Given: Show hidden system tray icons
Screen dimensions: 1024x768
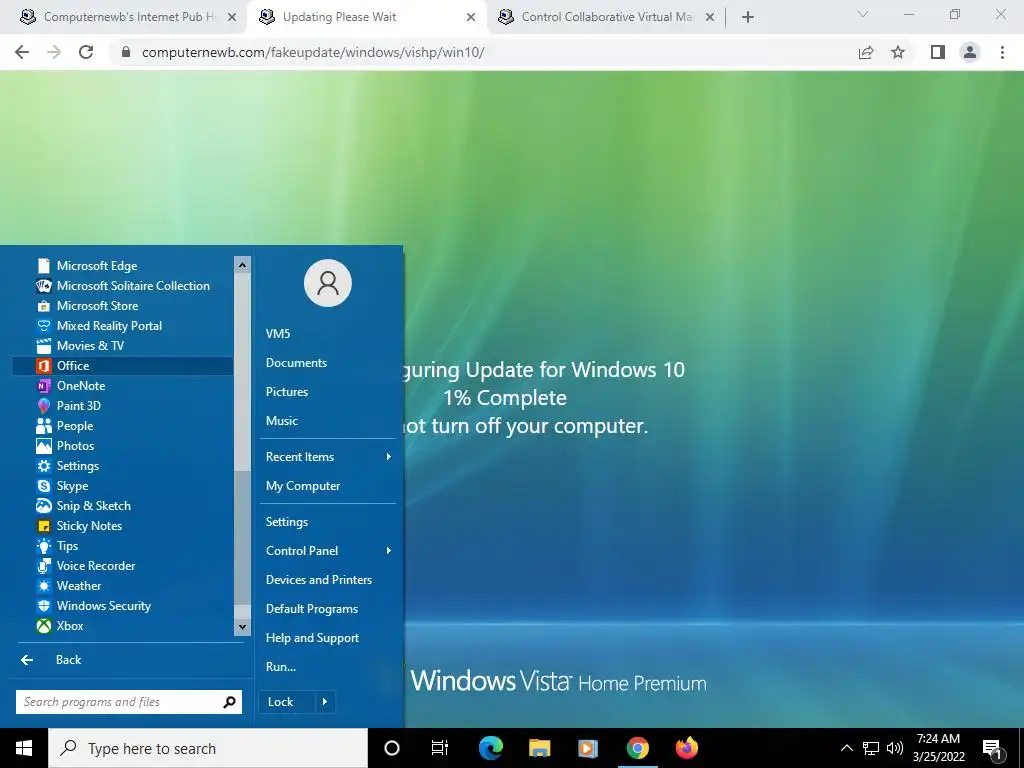Looking at the screenshot, I should pos(846,748).
